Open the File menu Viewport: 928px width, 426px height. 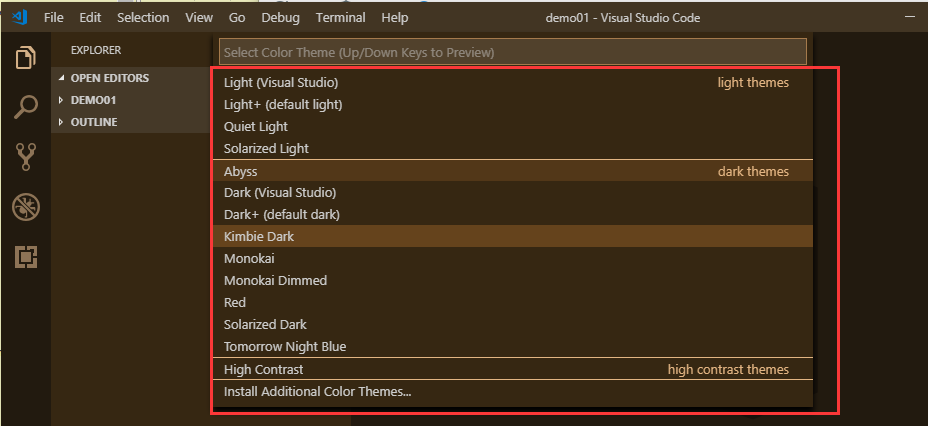54,18
